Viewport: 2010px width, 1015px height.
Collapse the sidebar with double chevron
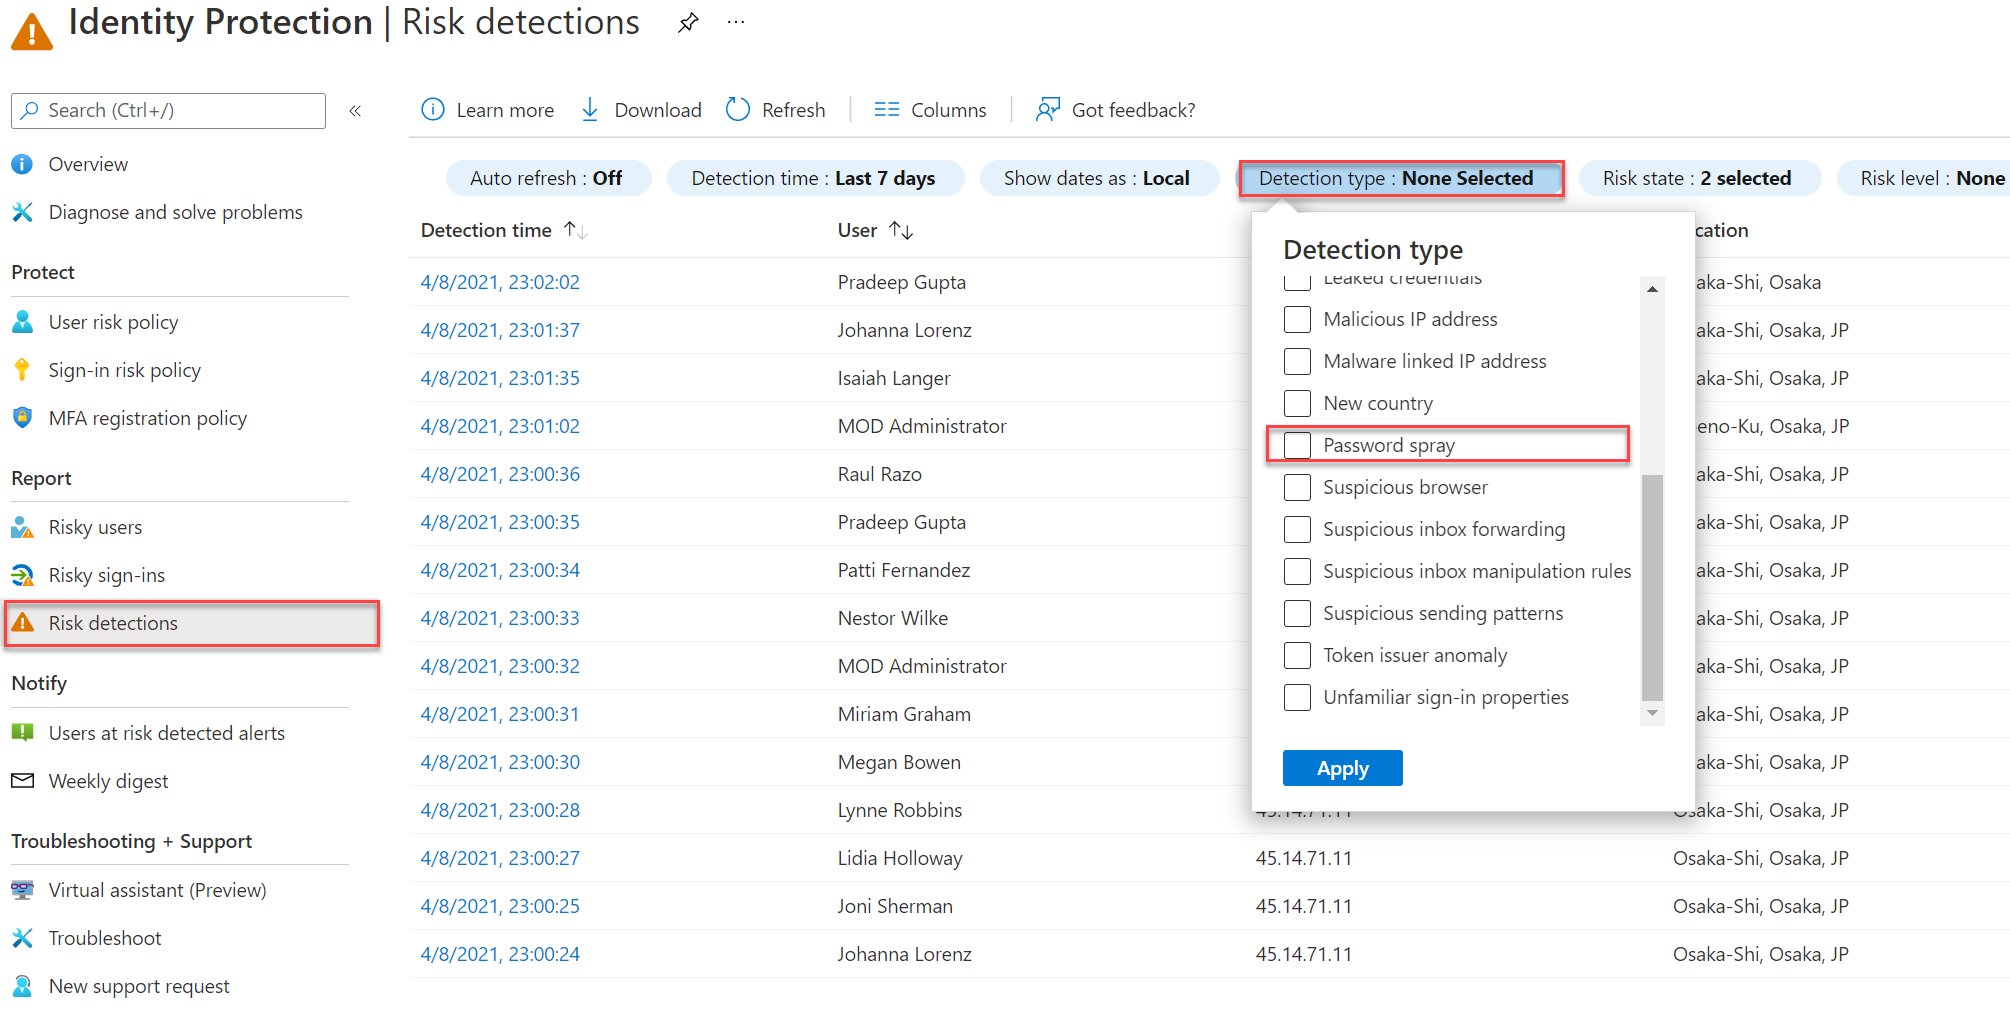coord(355,111)
